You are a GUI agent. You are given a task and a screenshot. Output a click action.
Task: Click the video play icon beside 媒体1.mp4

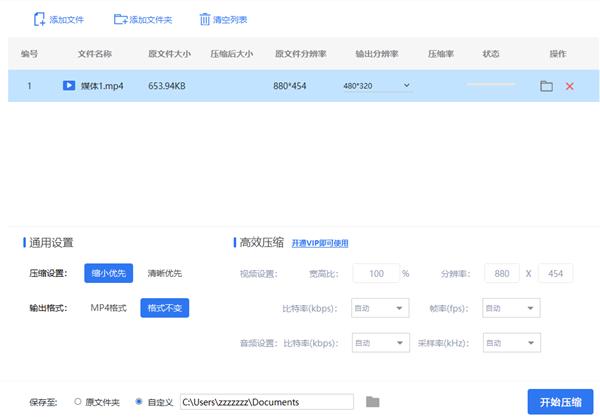[x=69, y=85]
